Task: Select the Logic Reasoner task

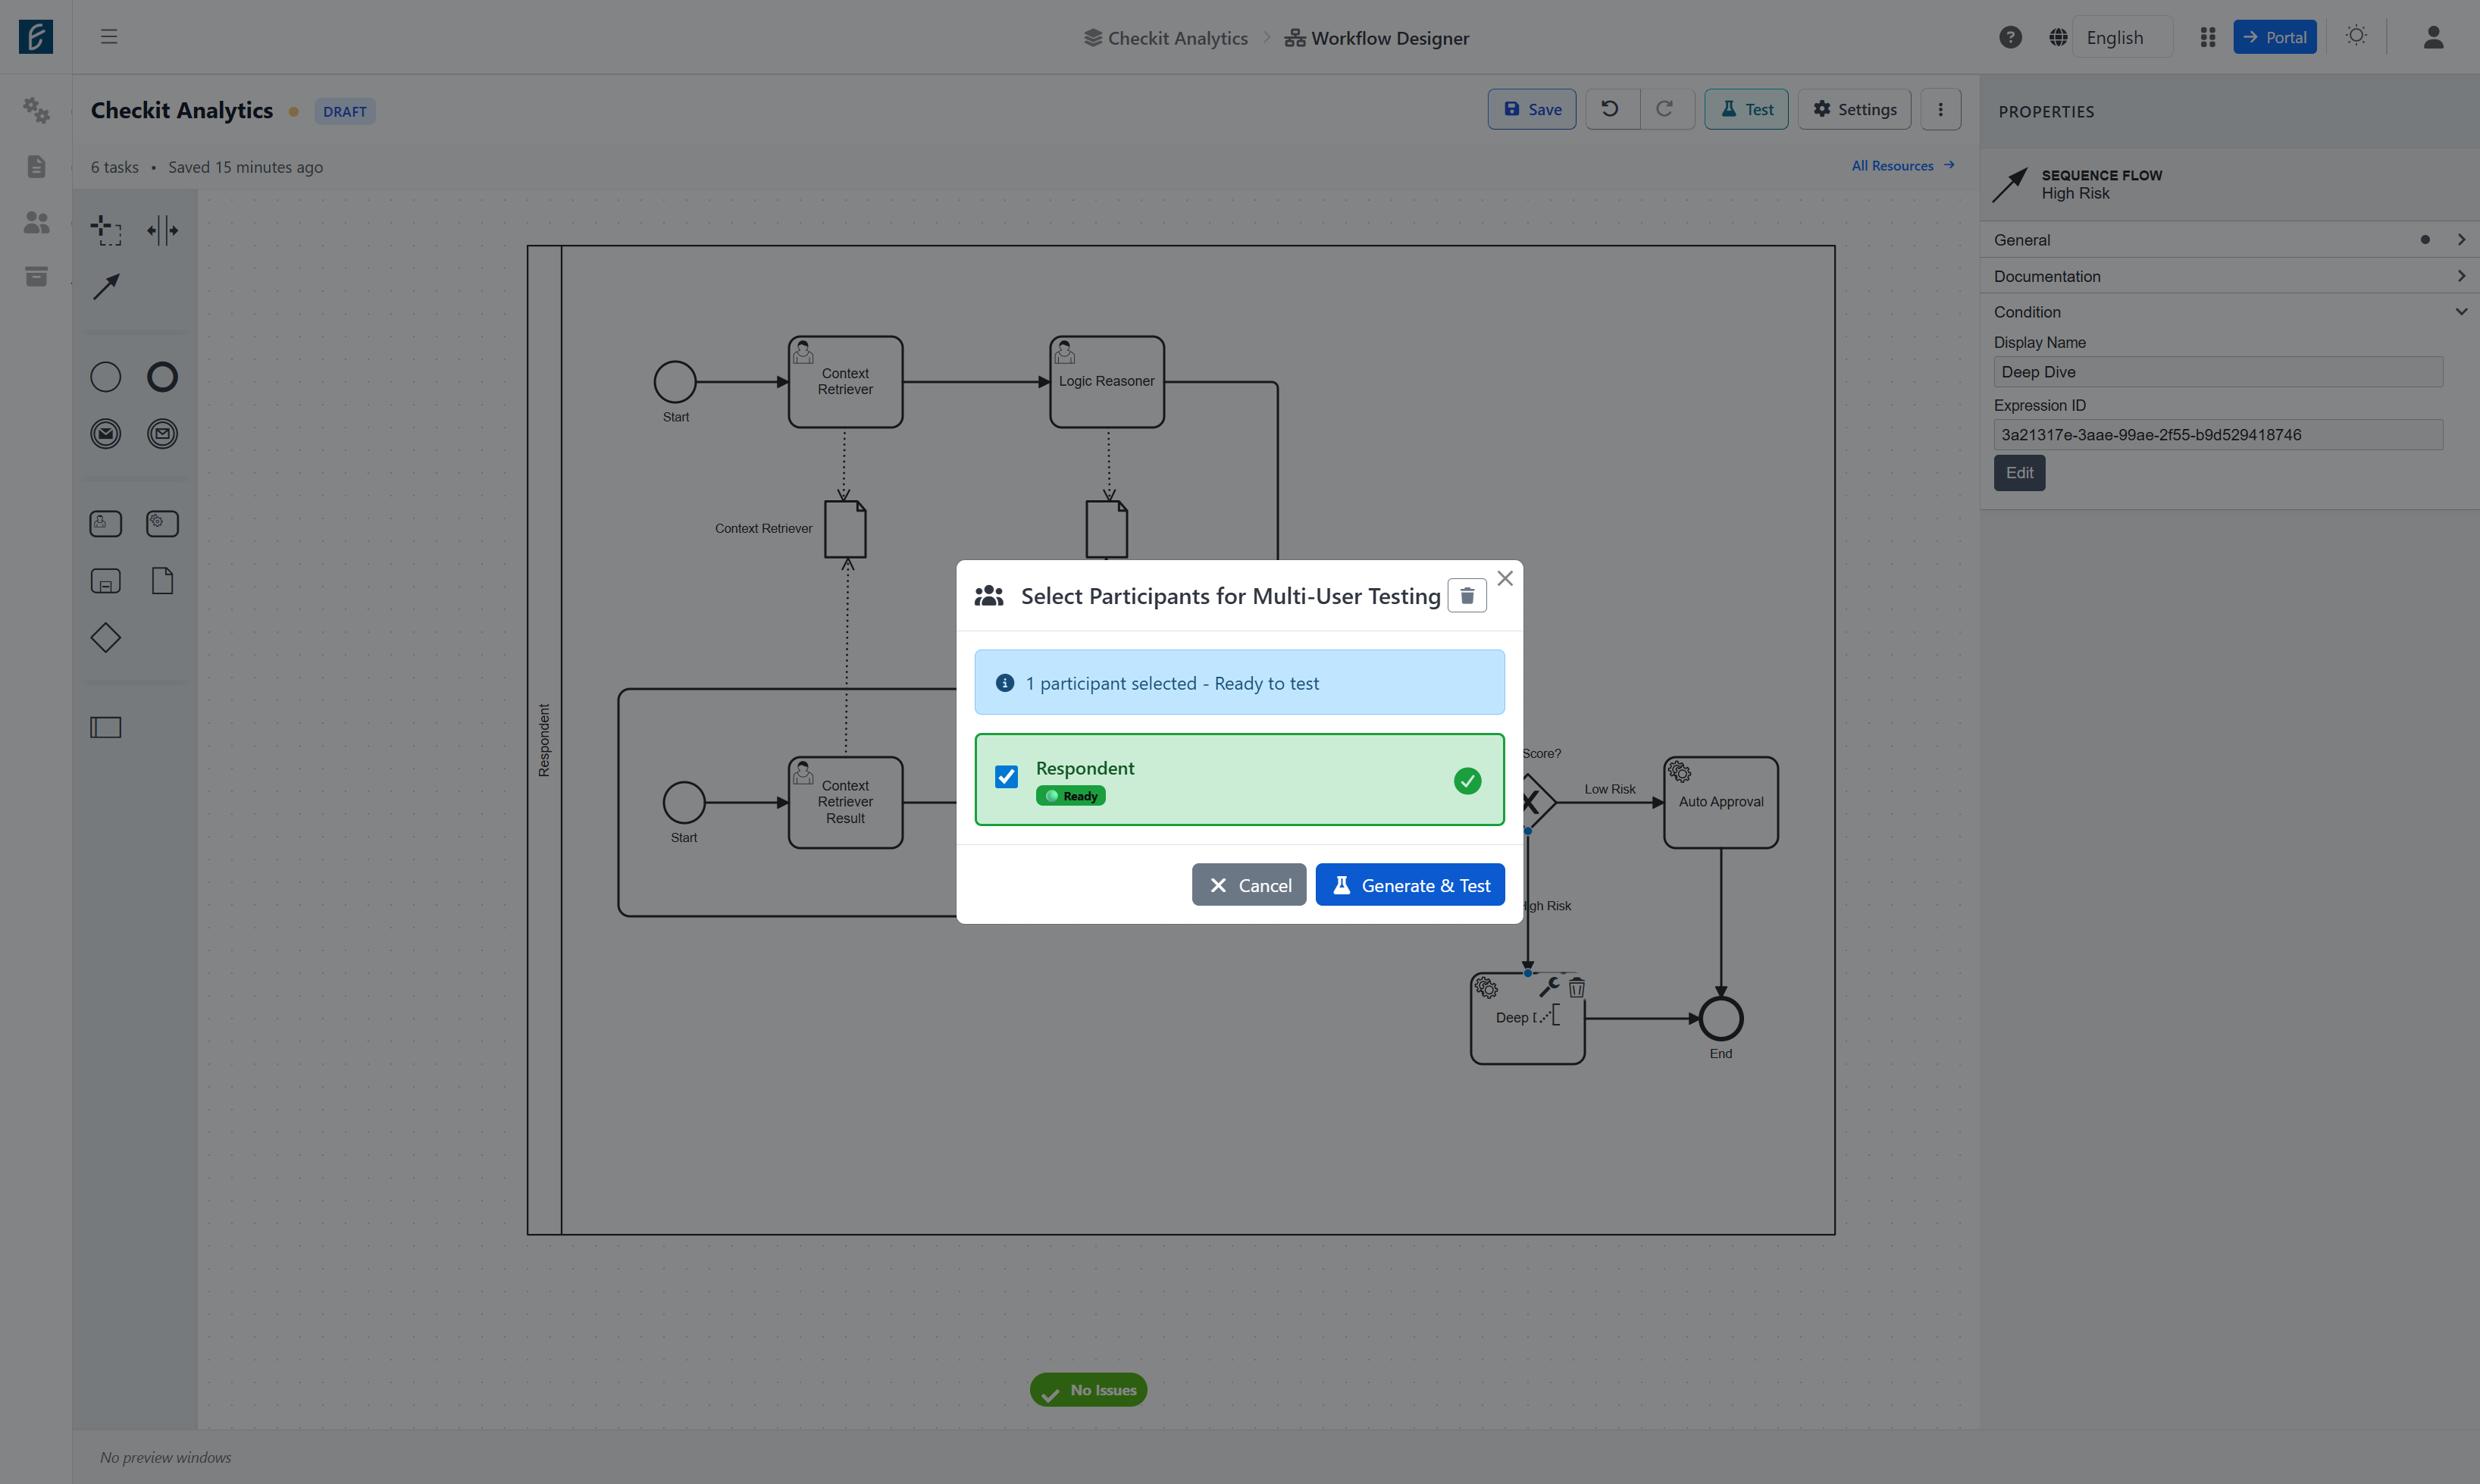Action: (1107, 382)
